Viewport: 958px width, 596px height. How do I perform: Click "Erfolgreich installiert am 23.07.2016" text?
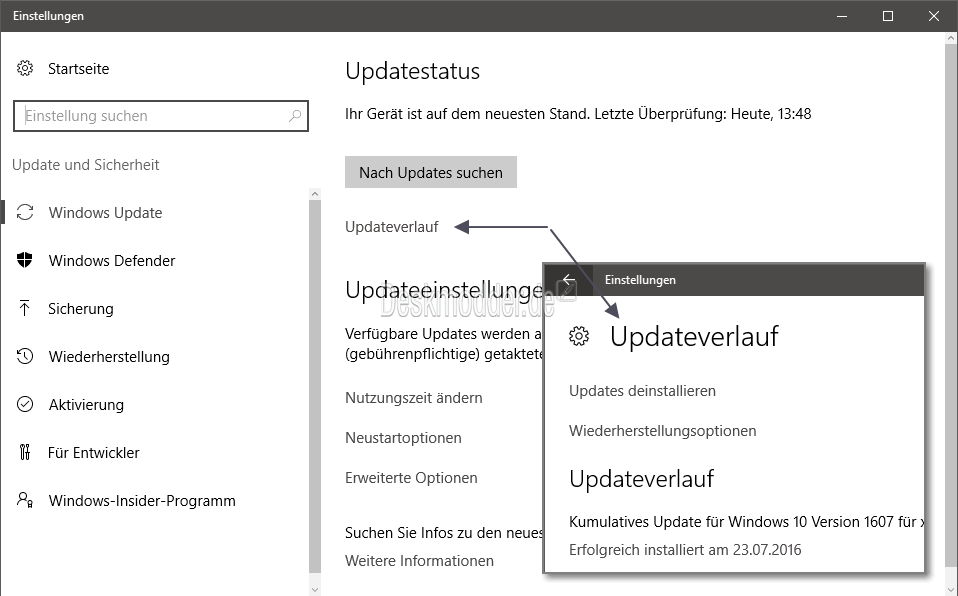point(685,550)
